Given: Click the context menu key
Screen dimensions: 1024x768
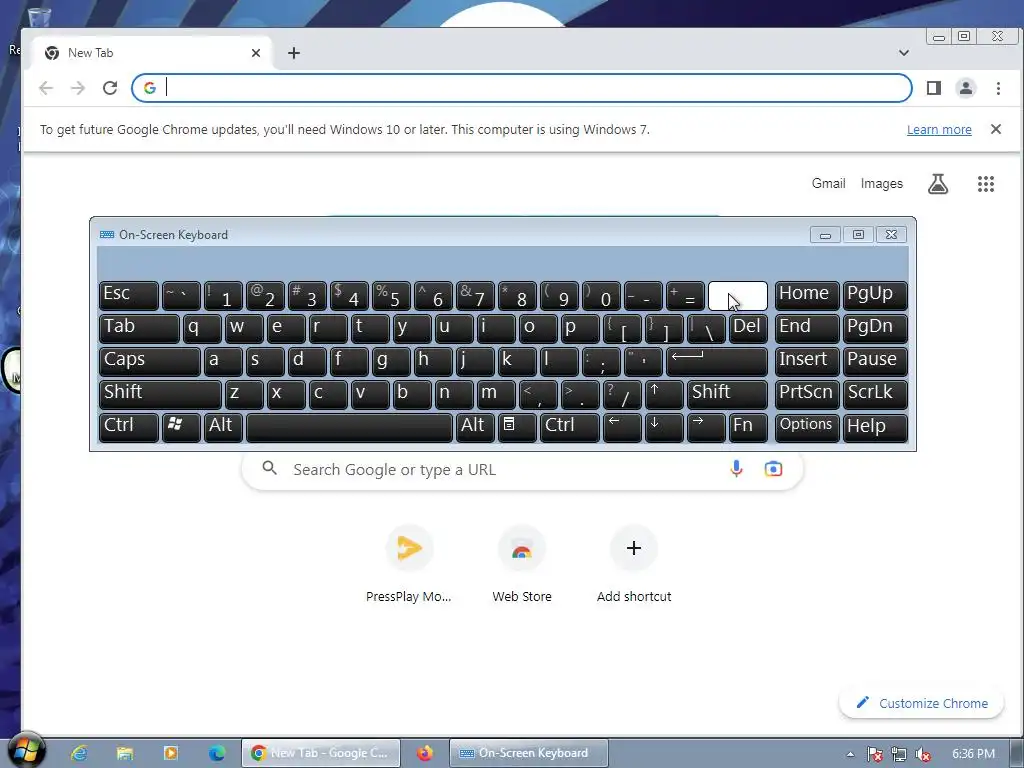Looking at the screenshot, I should [x=517, y=426].
